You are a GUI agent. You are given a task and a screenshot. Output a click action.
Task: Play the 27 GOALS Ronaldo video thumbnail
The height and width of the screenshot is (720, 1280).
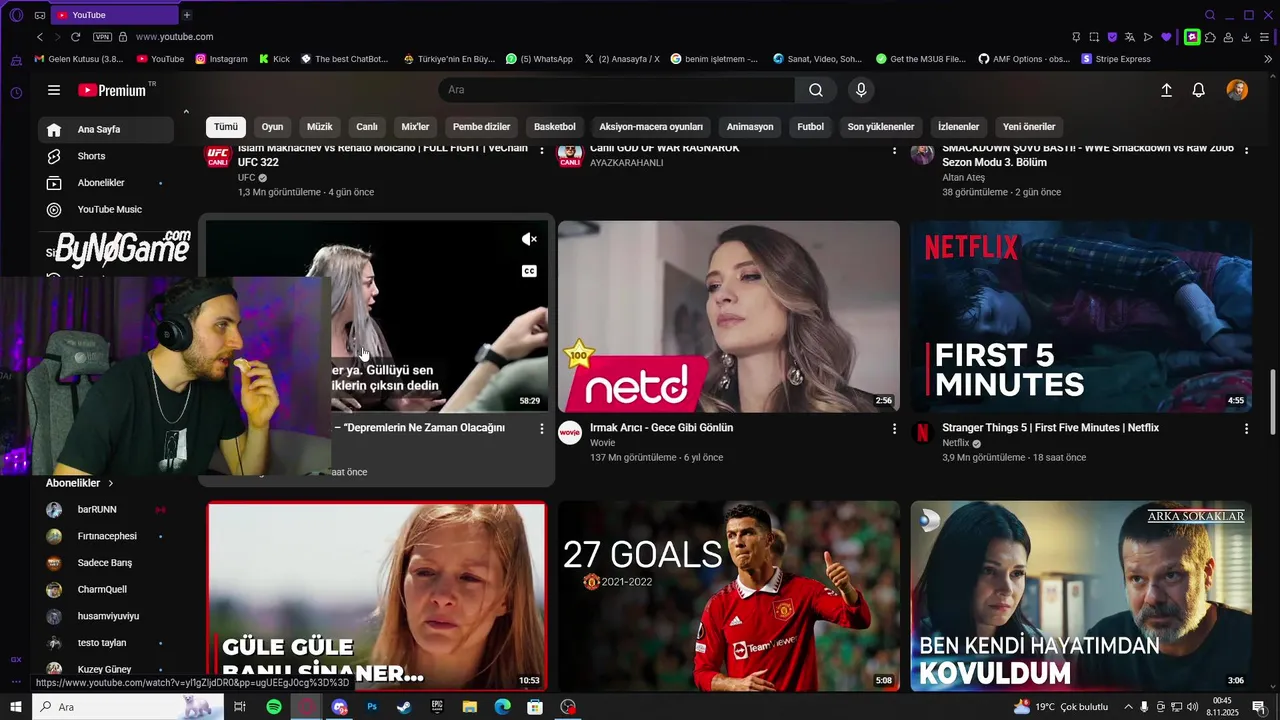click(729, 596)
